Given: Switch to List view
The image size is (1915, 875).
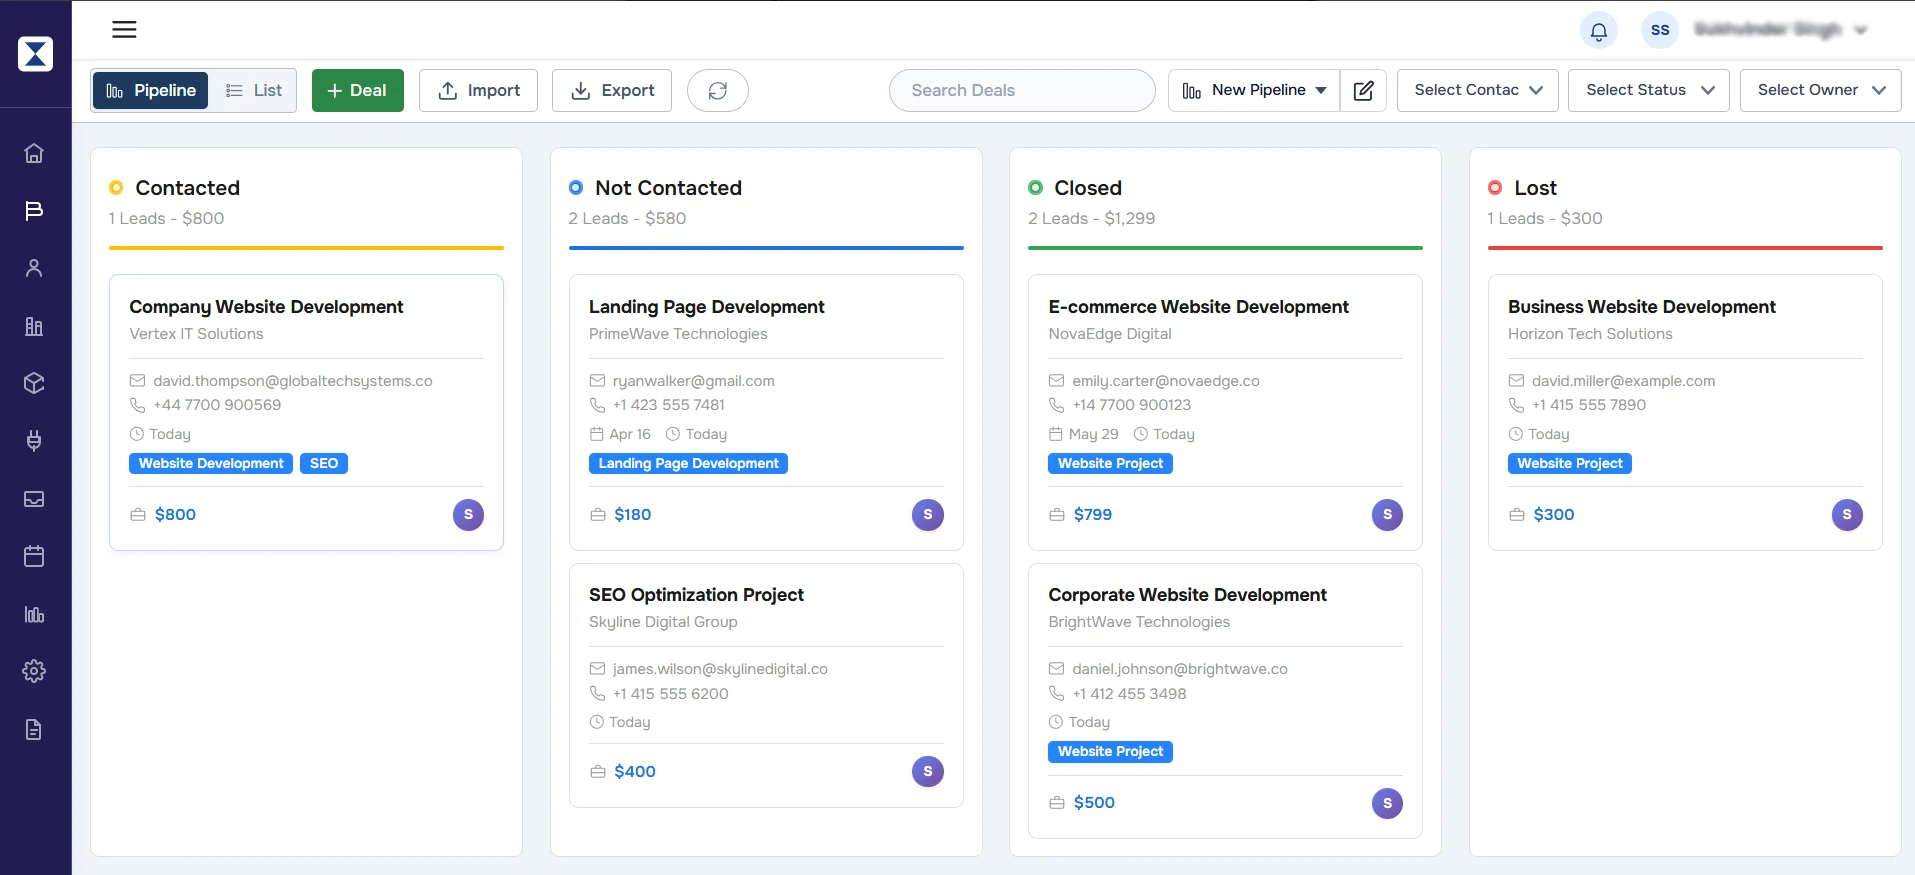Looking at the screenshot, I should (x=254, y=91).
